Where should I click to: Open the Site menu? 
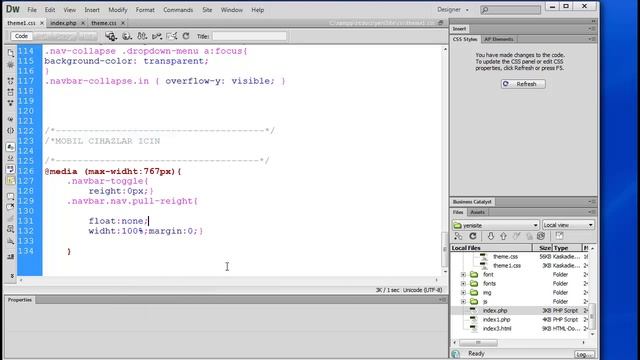point(207,10)
